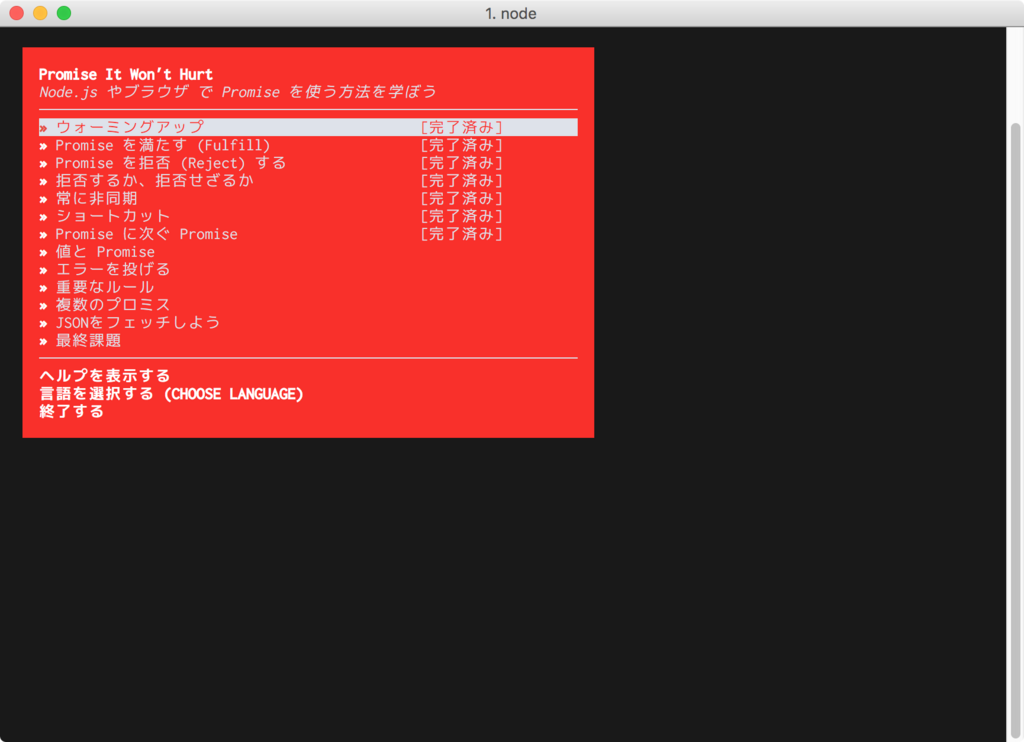Screen dimensions: 1024x742
Task: Click the Promise It Won't Hurt title
Action: click(x=125, y=74)
